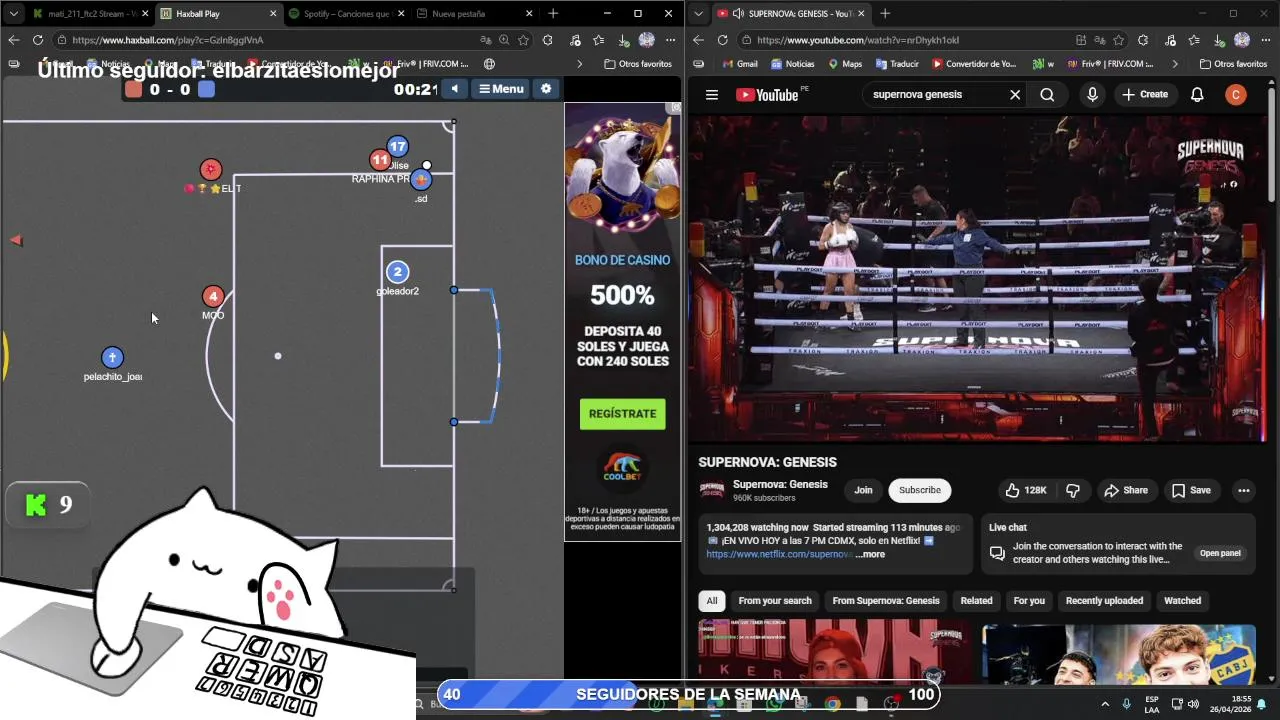This screenshot has height=720, width=1280.
Task: Show hidden system tray icons
Action: pyautogui.click(x=1105, y=703)
